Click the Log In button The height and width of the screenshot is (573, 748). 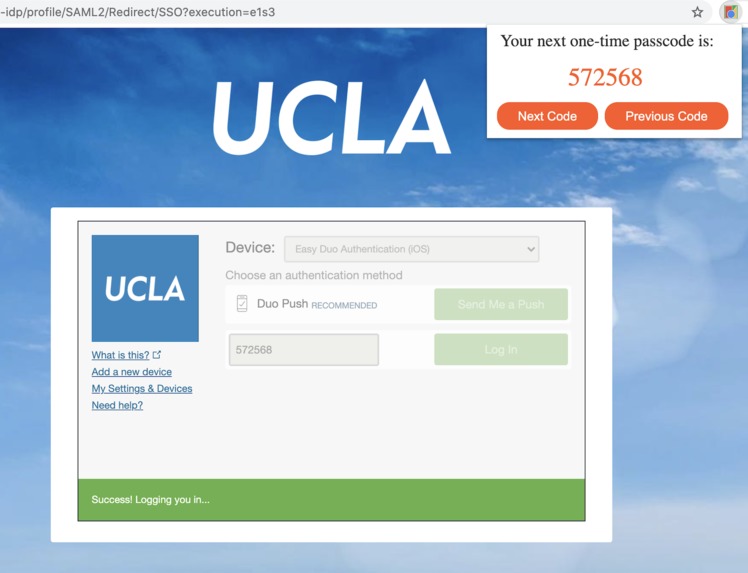pos(501,350)
